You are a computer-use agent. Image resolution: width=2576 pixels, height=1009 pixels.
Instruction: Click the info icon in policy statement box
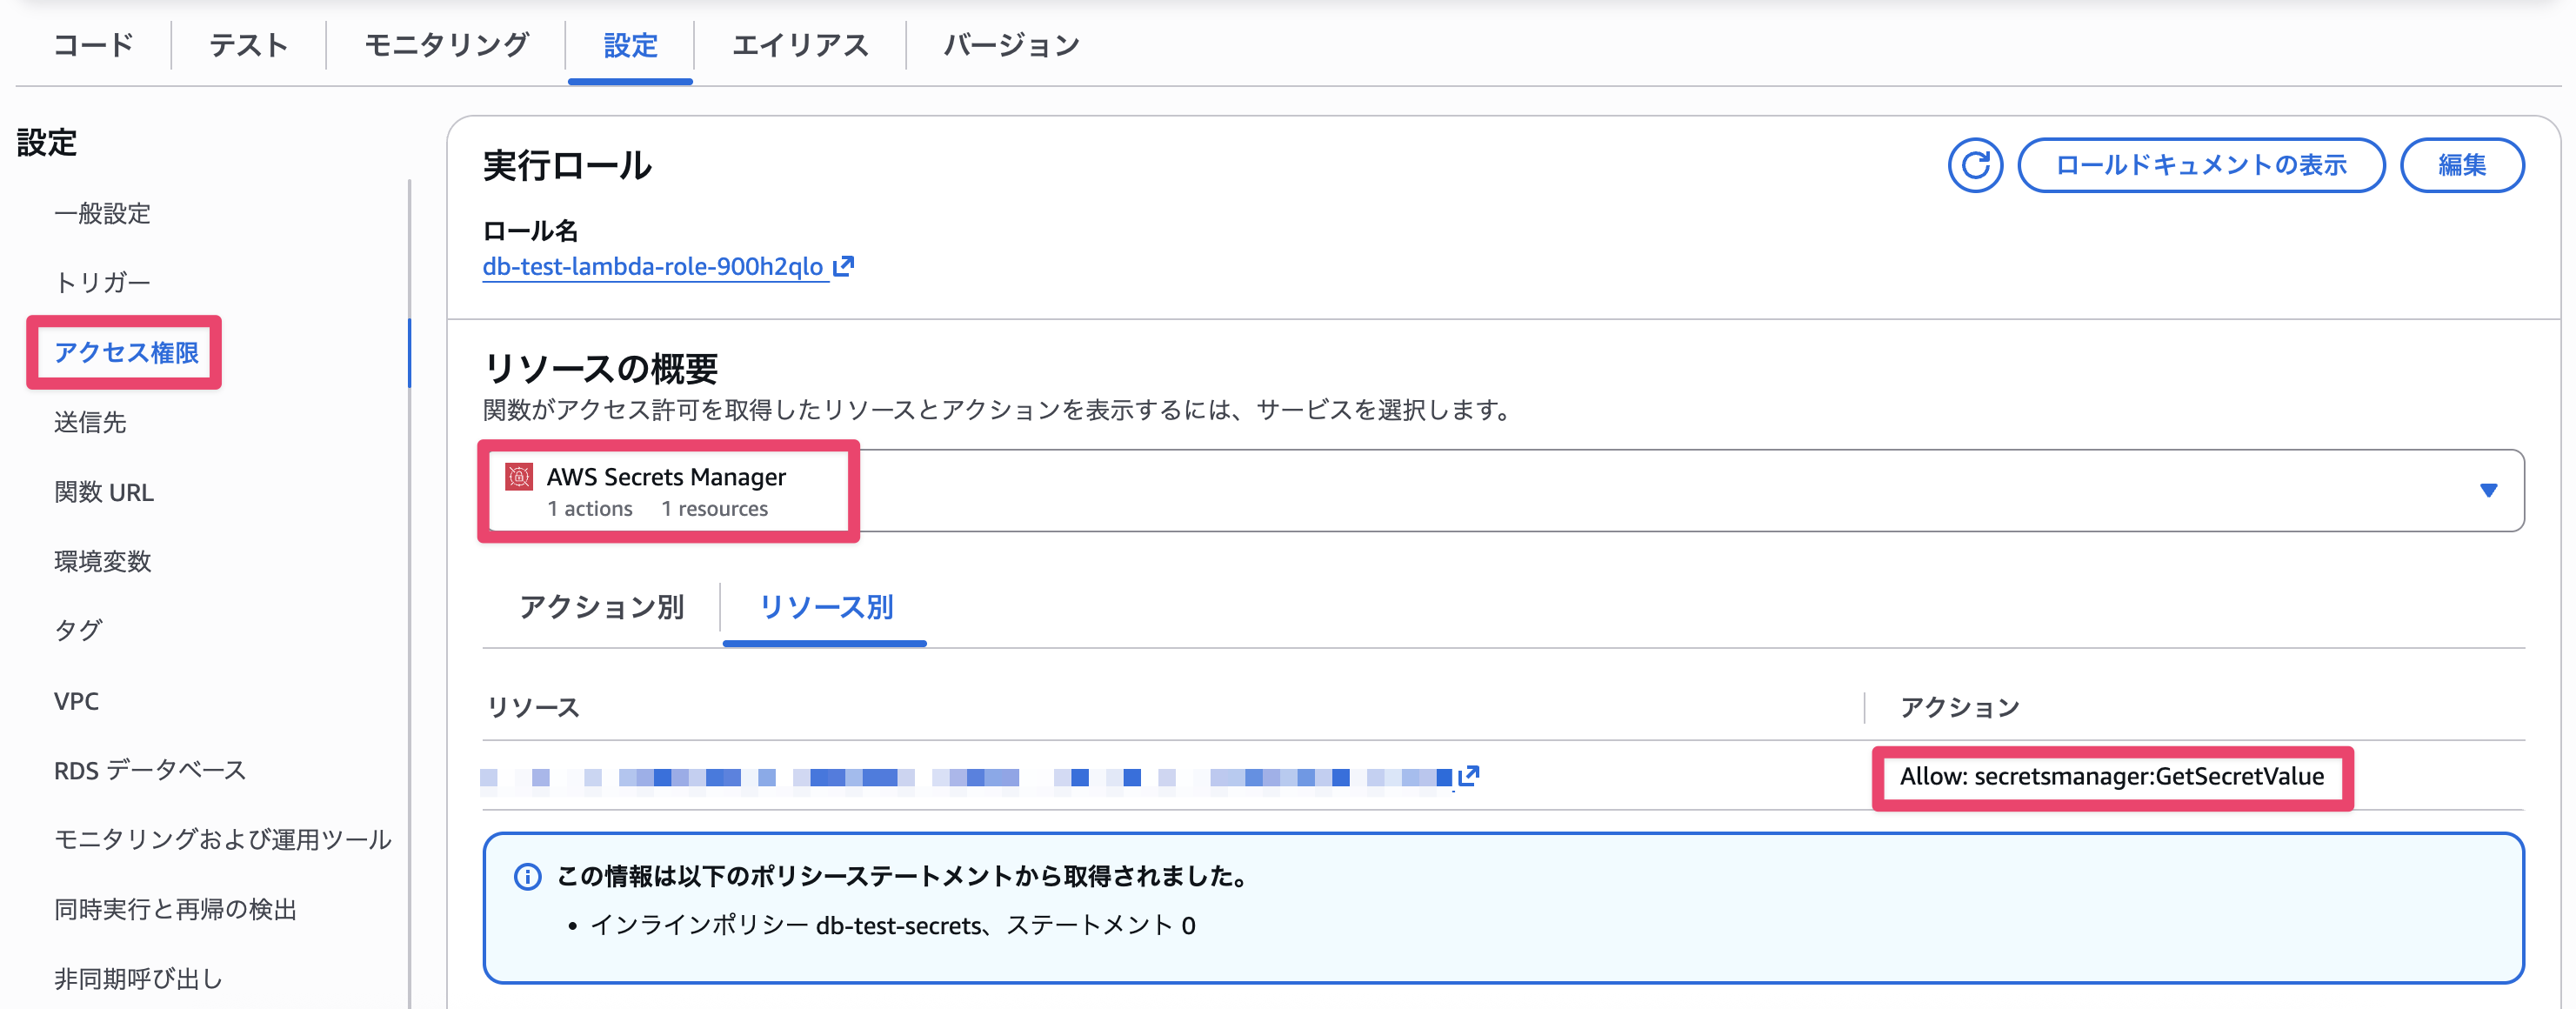coord(527,877)
